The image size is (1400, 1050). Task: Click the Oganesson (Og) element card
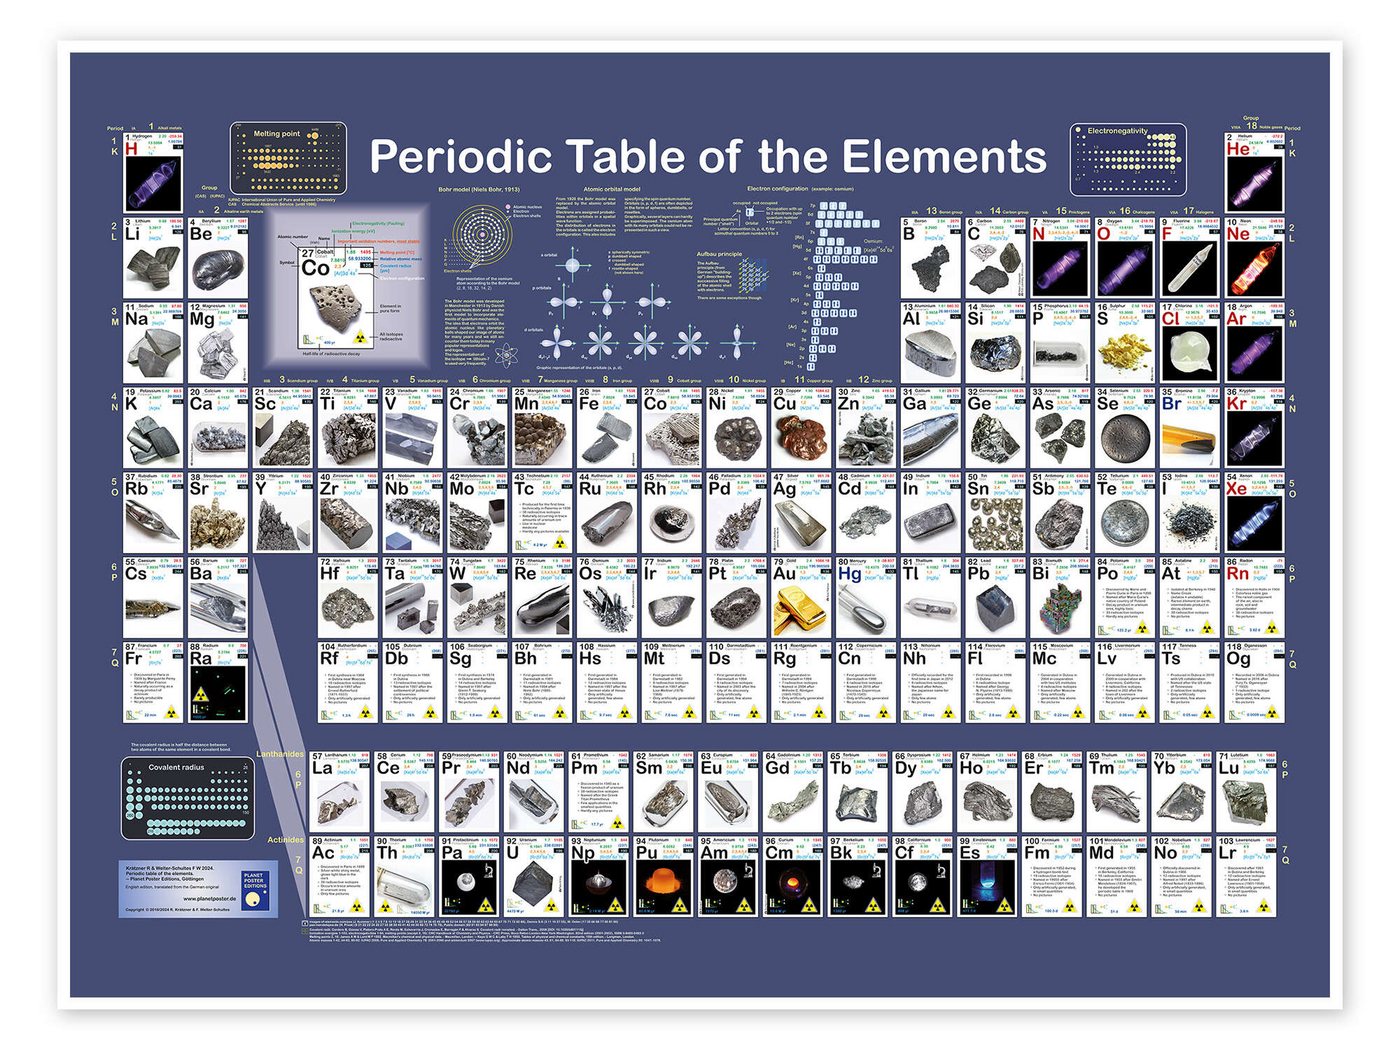1256,682
